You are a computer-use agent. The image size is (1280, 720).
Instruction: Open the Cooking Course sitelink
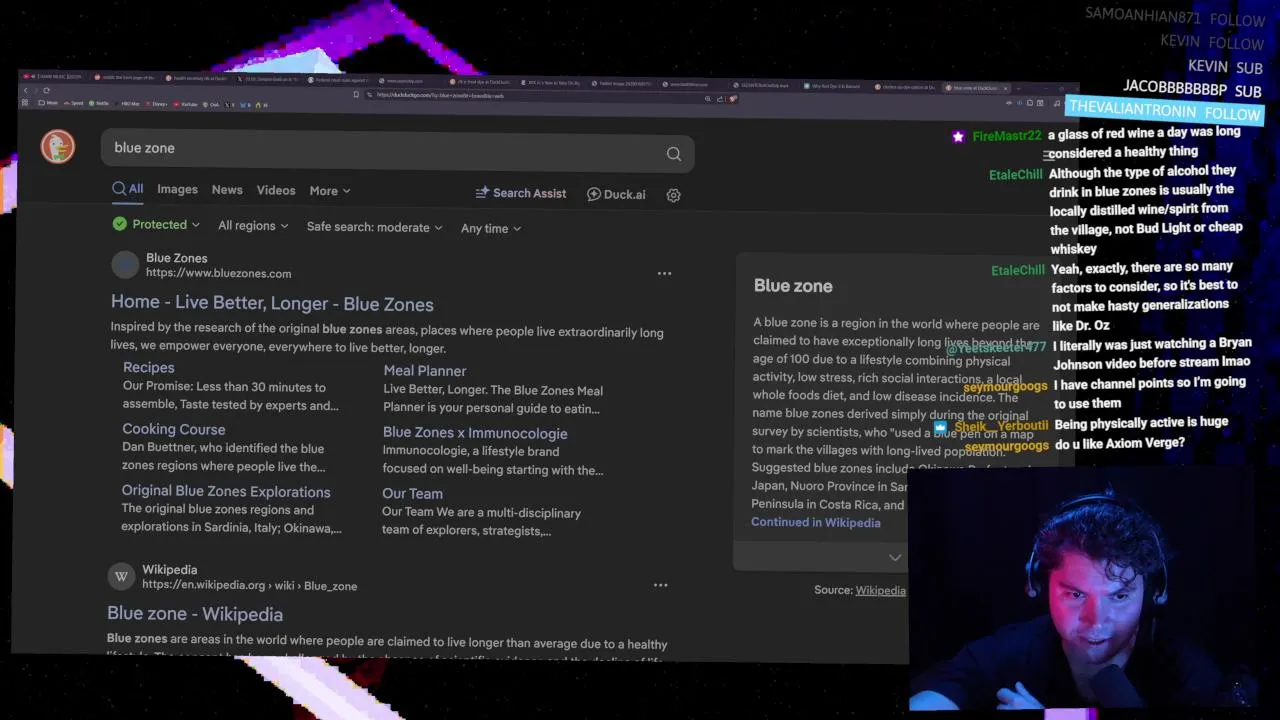pyautogui.click(x=174, y=429)
